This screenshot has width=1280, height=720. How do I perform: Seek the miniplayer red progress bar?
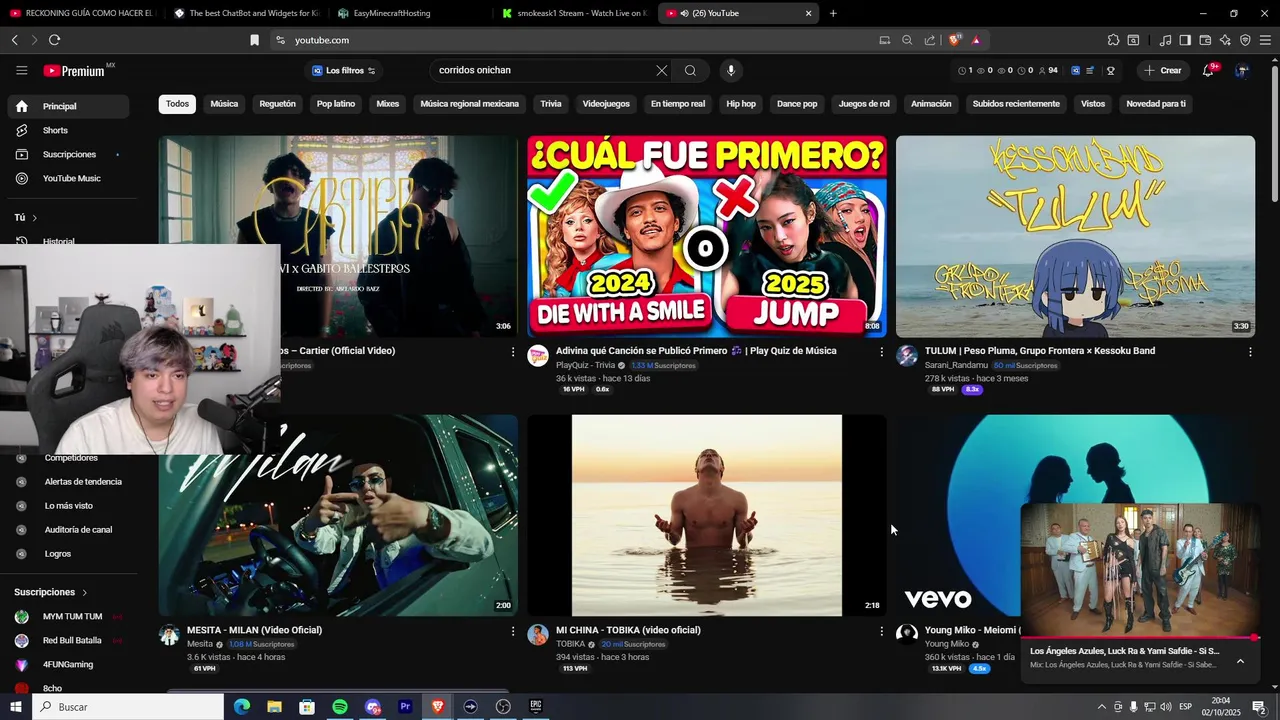tap(1139, 637)
